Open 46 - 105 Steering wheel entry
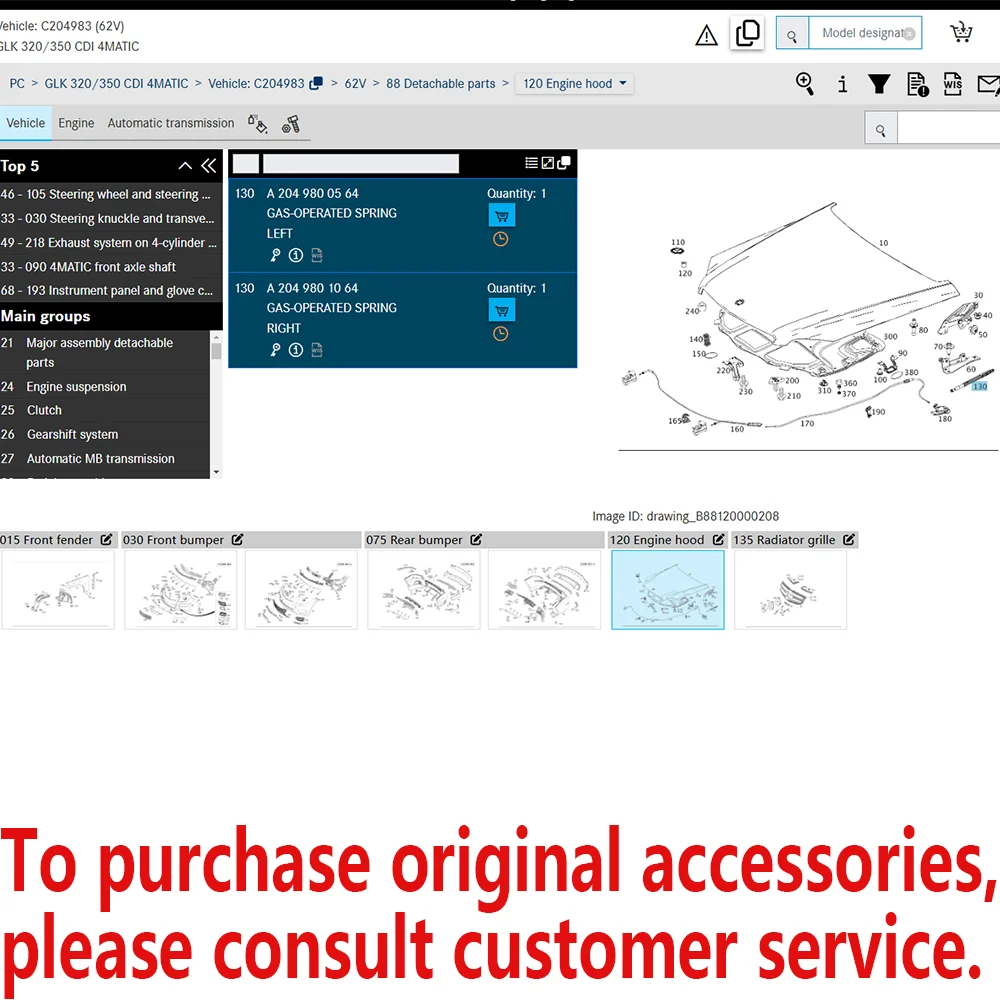 pos(106,194)
